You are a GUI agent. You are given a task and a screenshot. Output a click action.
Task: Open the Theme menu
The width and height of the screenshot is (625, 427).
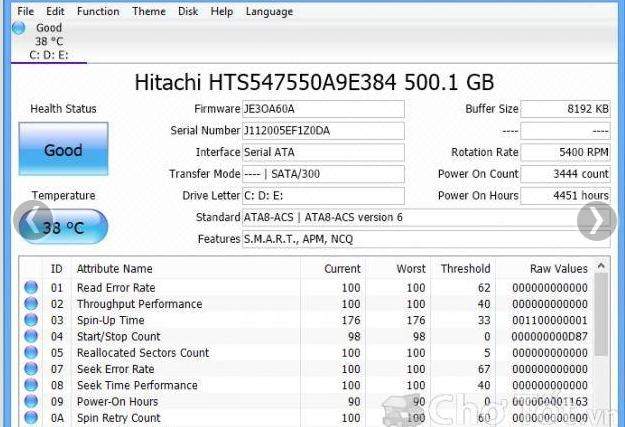[x=149, y=11]
